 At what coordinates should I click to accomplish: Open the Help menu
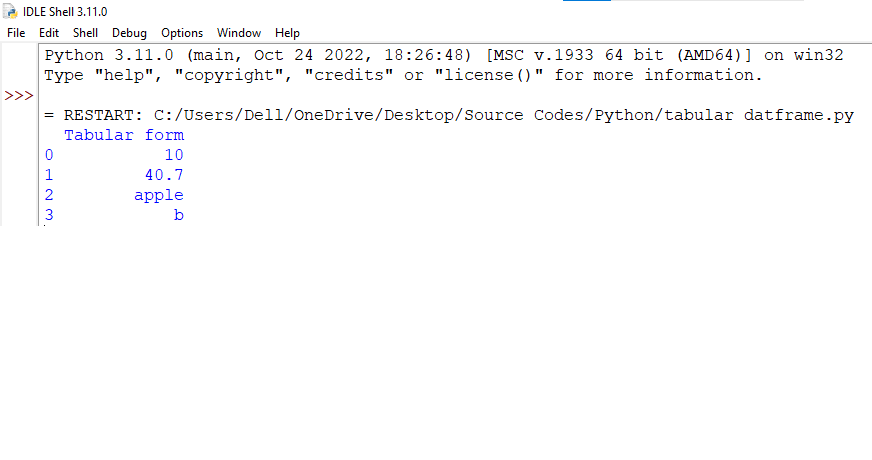pyautogui.click(x=287, y=33)
